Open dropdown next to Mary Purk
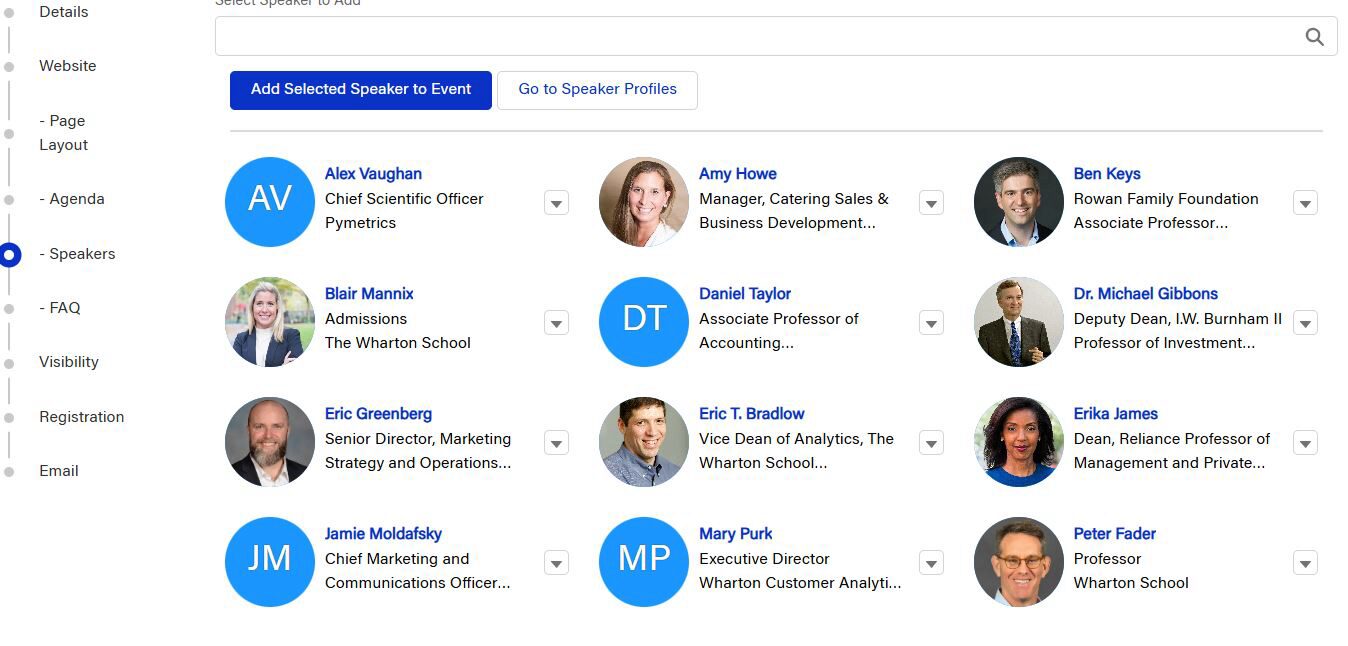 tap(931, 563)
